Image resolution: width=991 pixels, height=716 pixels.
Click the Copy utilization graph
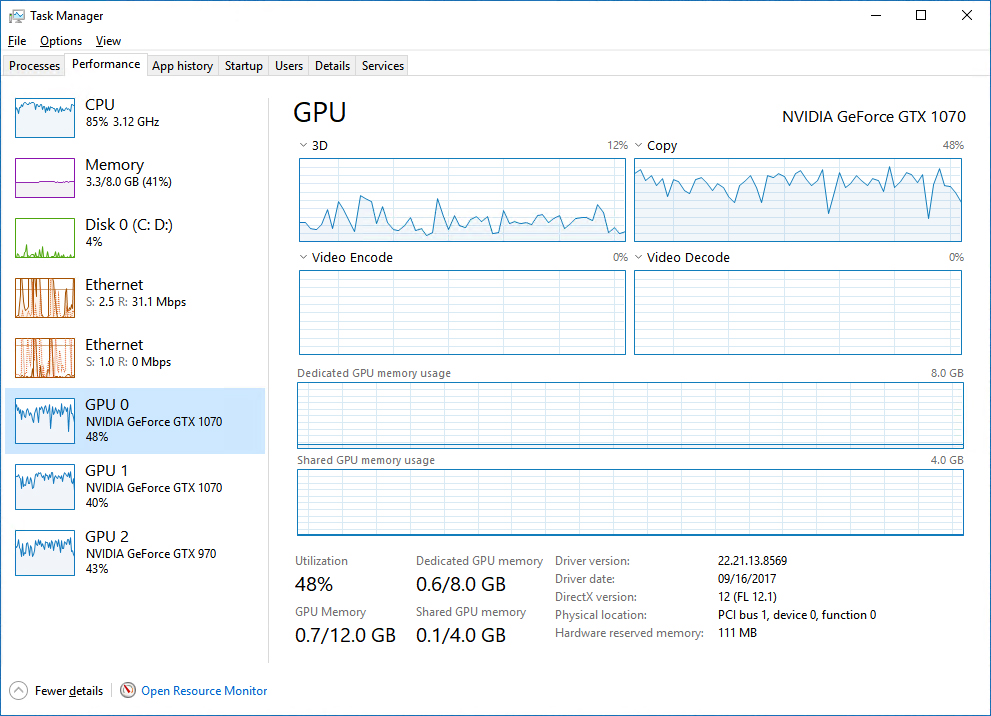[x=798, y=200]
